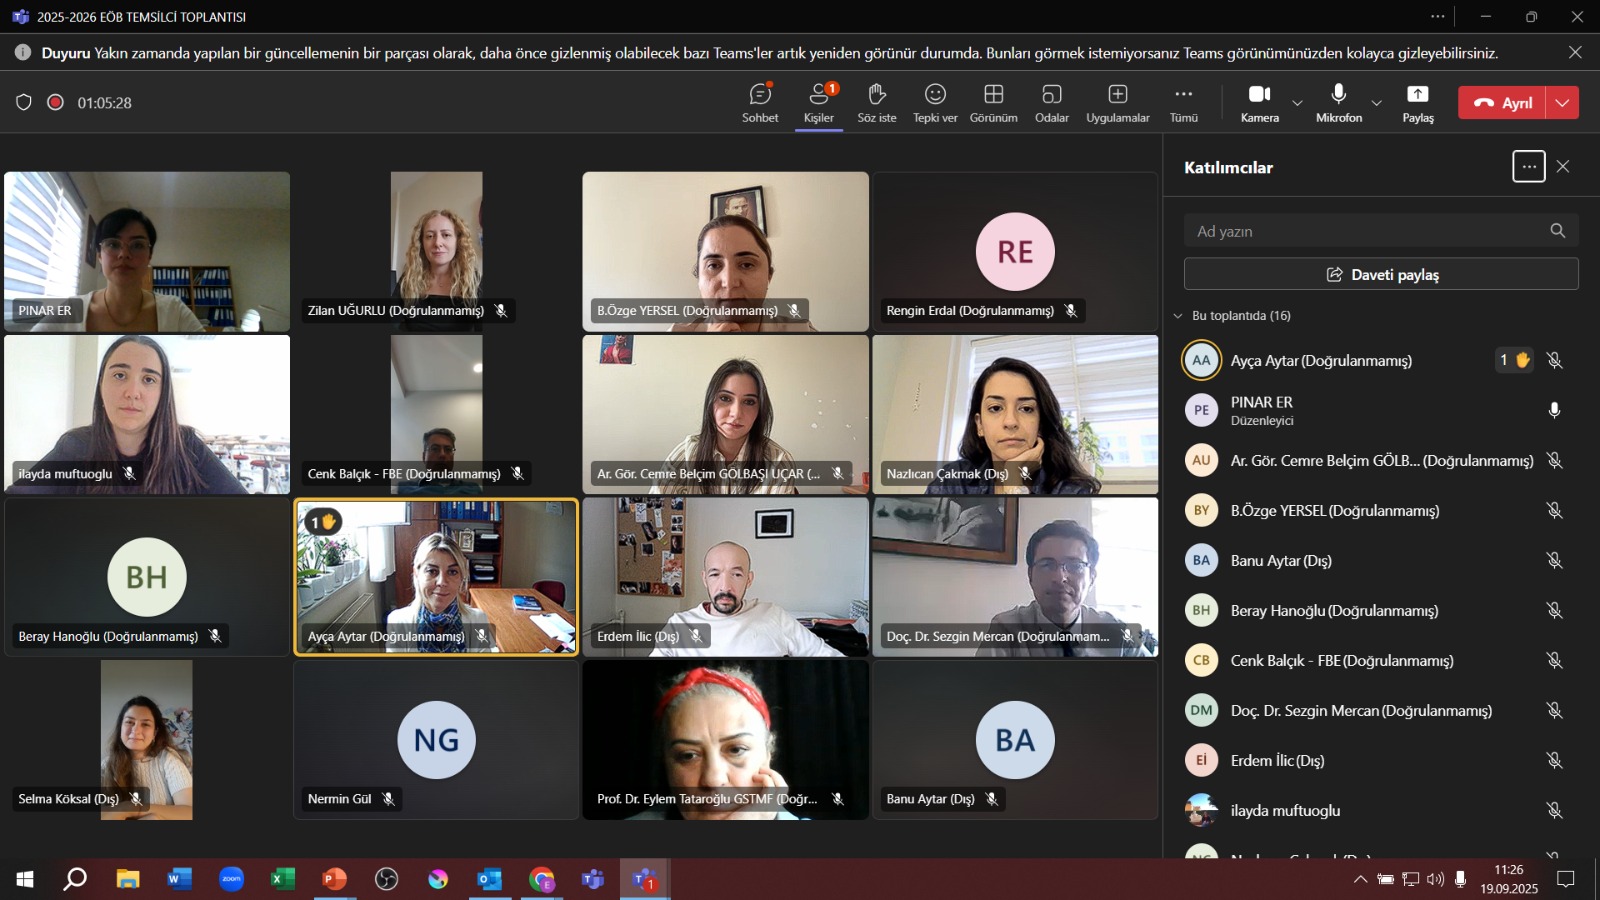Open the Görünüm view options
This screenshot has width=1600, height=900.
993,102
